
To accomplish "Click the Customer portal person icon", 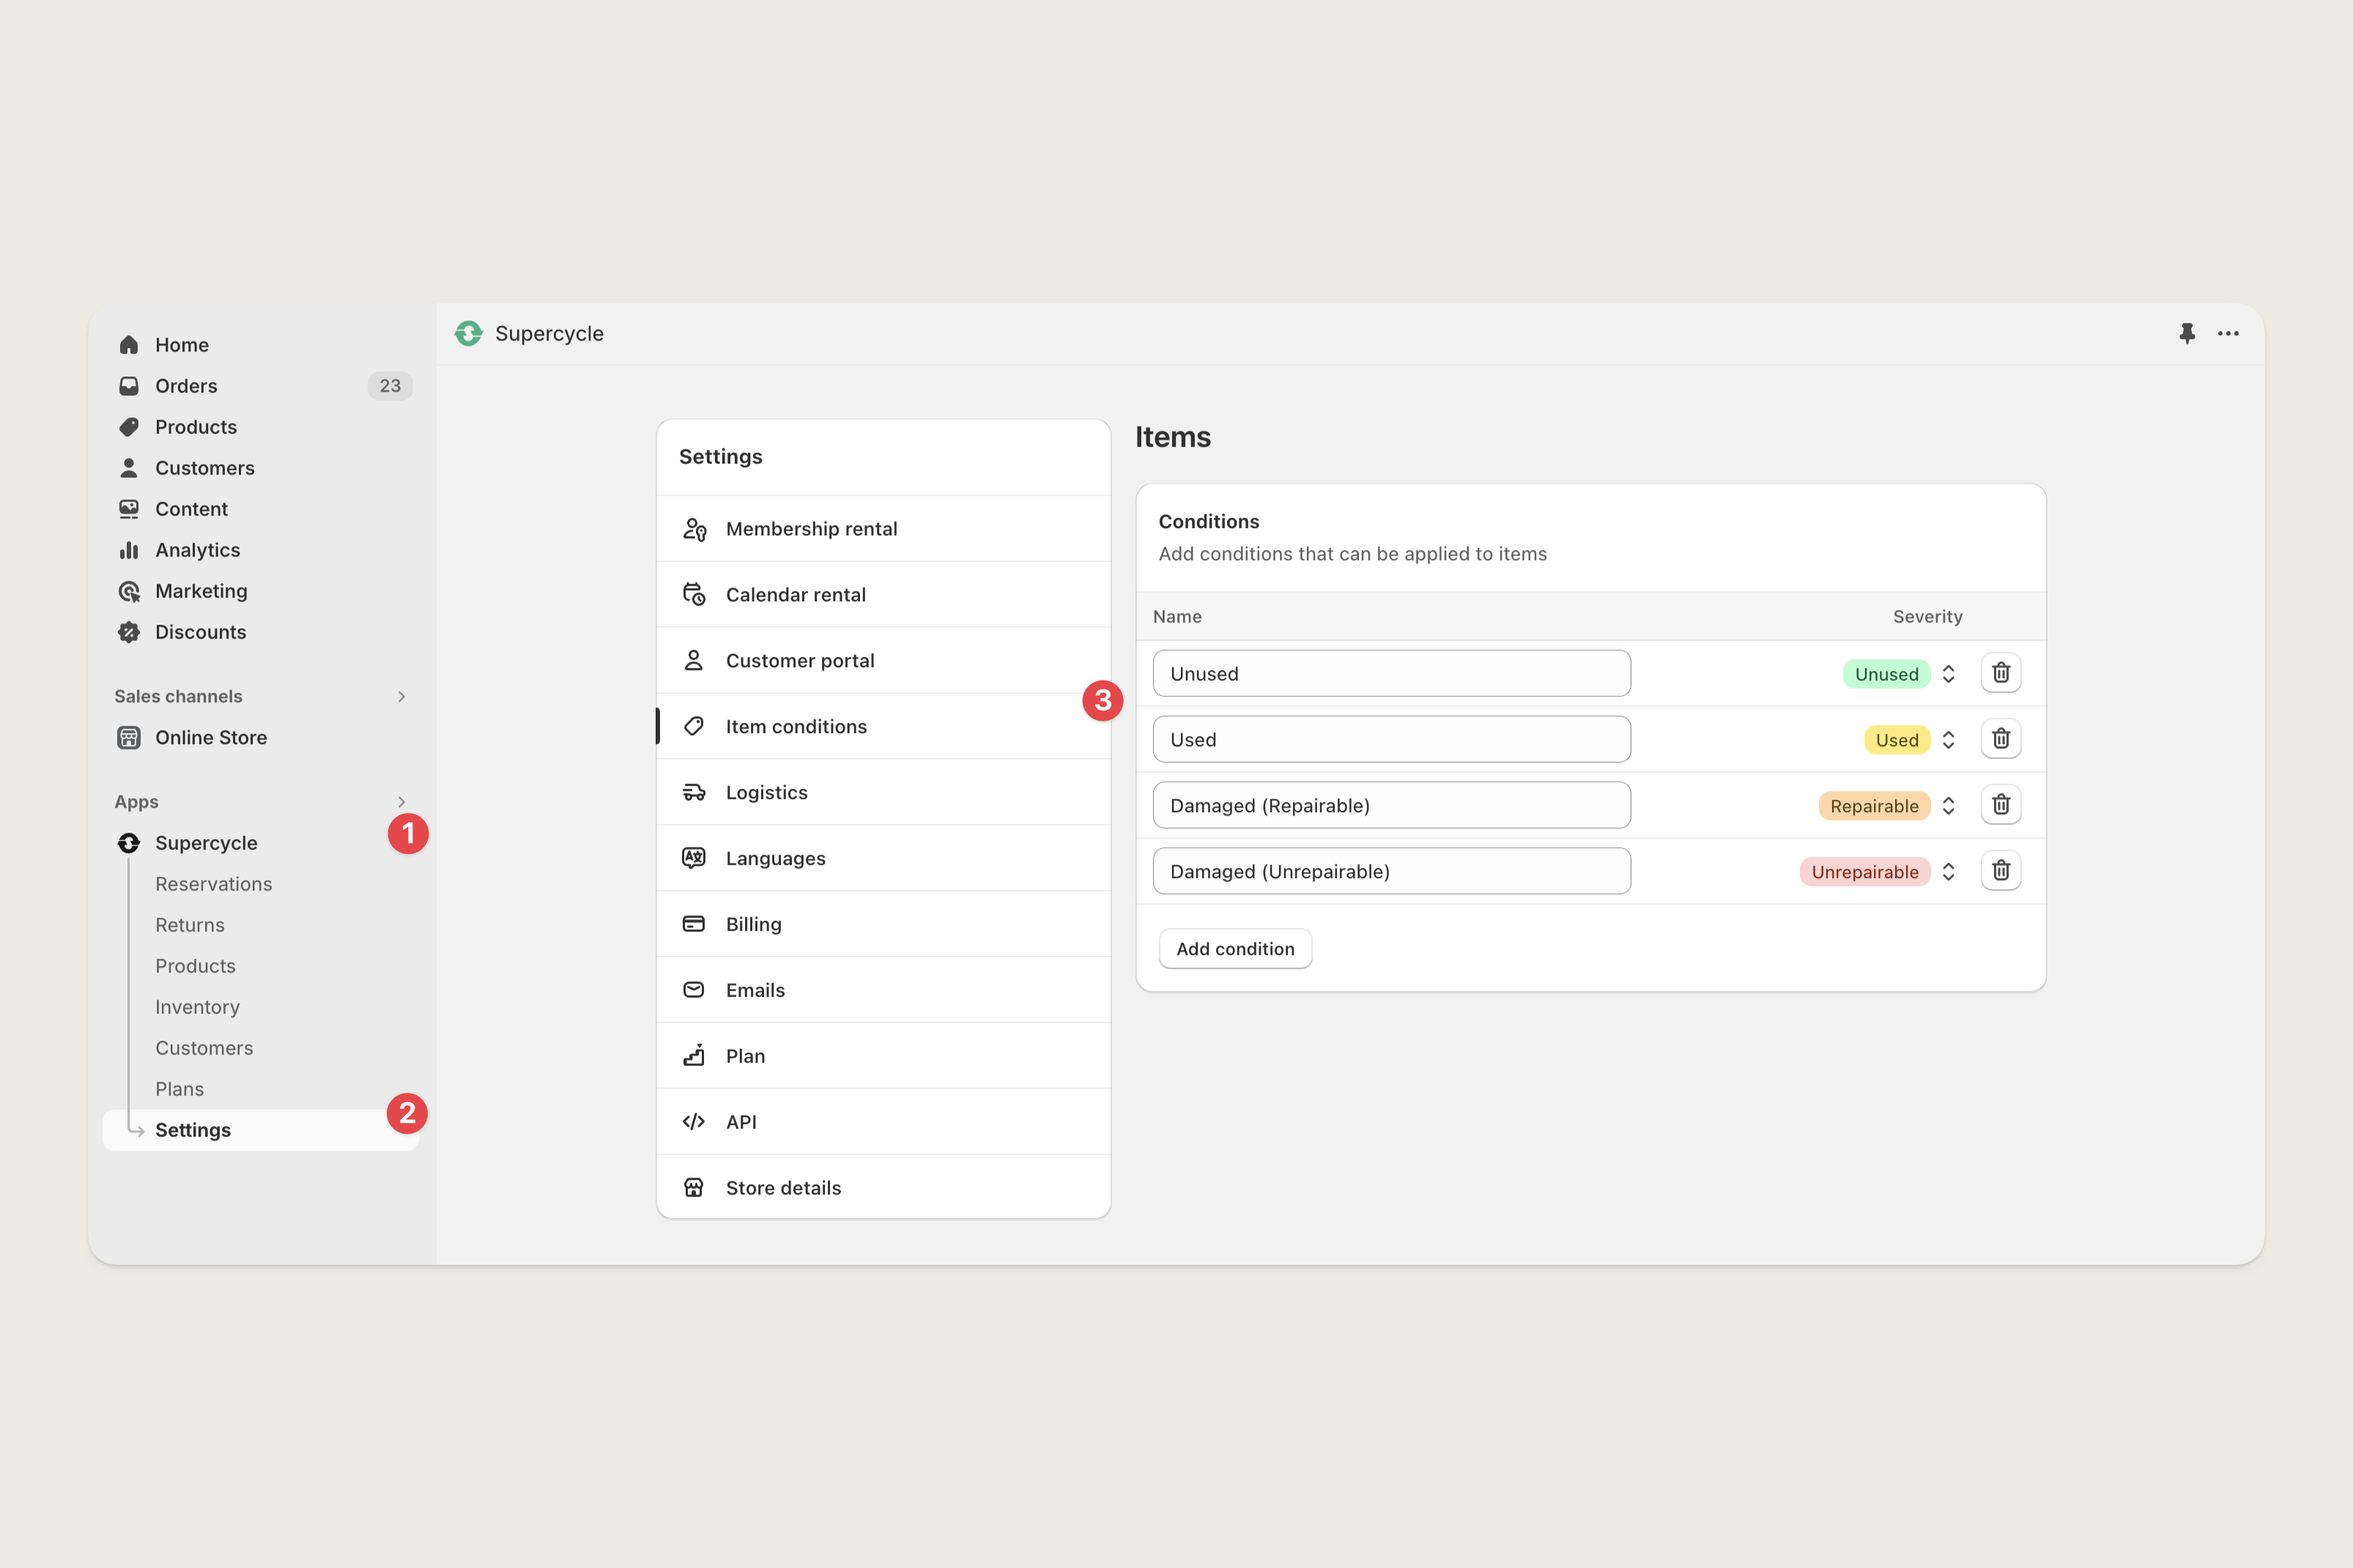I will click(694, 661).
